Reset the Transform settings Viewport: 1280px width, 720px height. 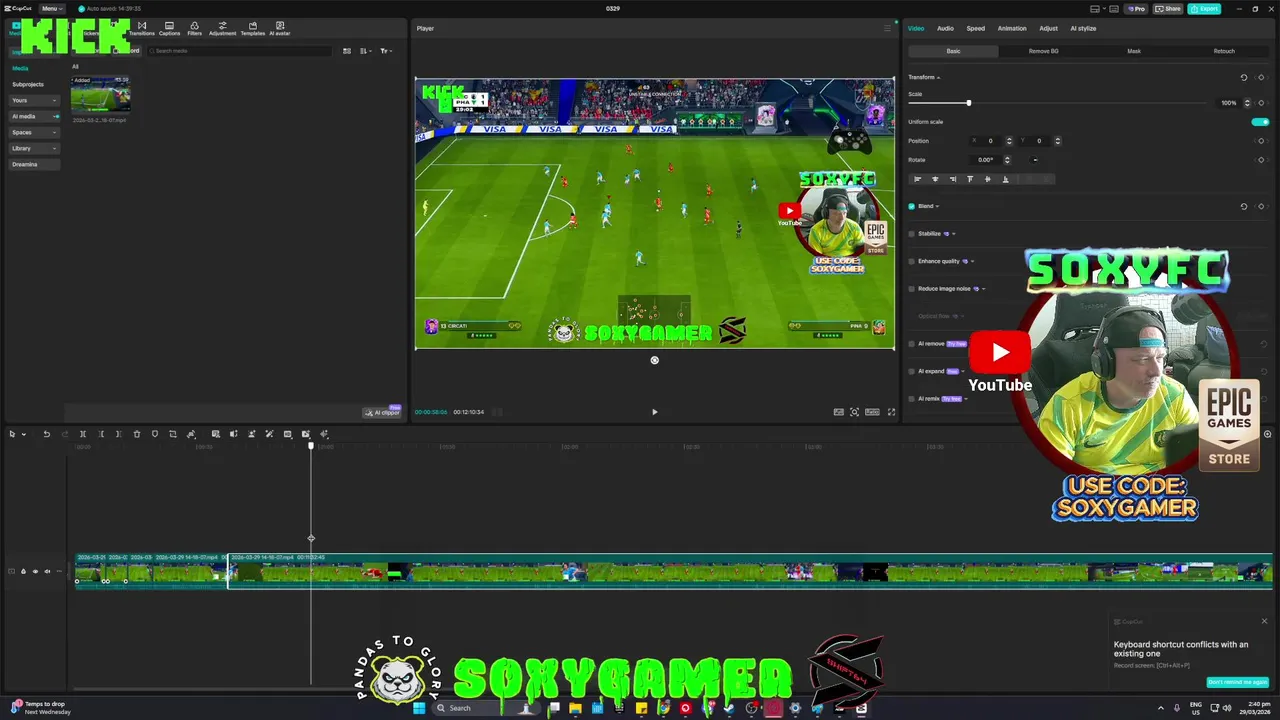[x=1244, y=77]
